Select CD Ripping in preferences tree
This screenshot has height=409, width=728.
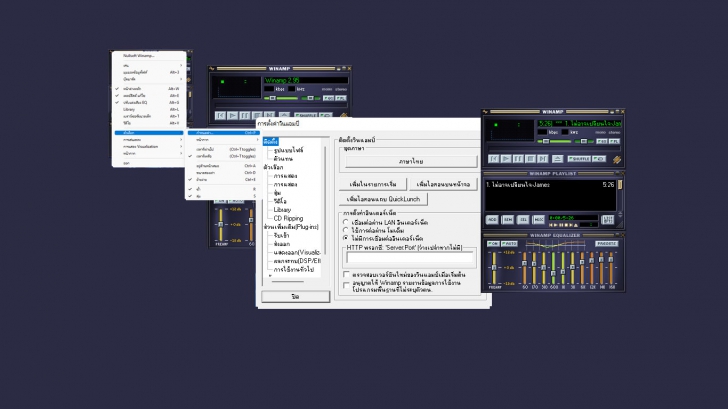point(288,218)
